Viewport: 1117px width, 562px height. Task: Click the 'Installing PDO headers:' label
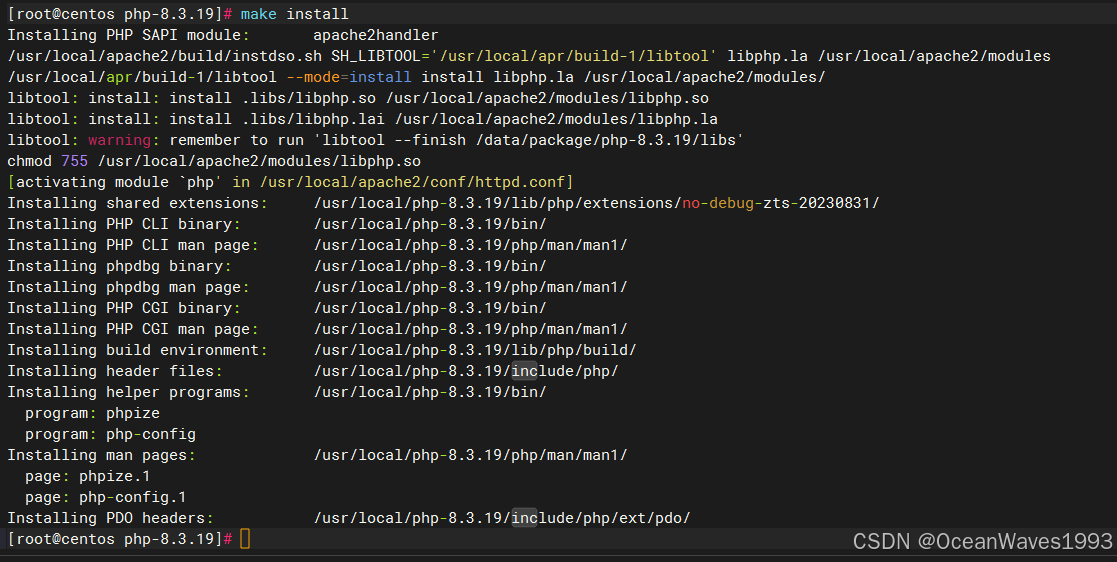(x=110, y=518)
